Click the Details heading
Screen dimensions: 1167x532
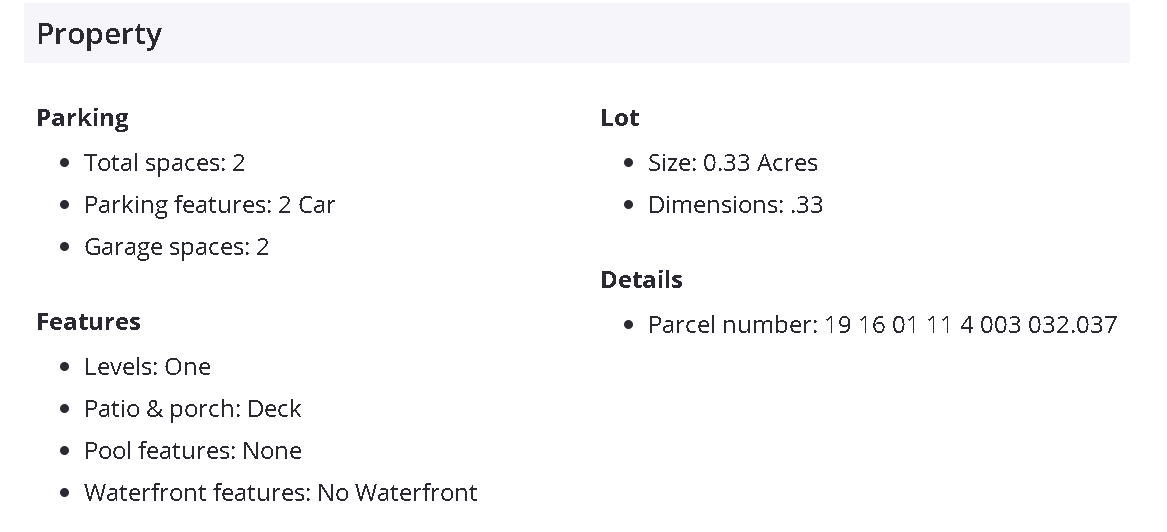(x=642, y=280)
